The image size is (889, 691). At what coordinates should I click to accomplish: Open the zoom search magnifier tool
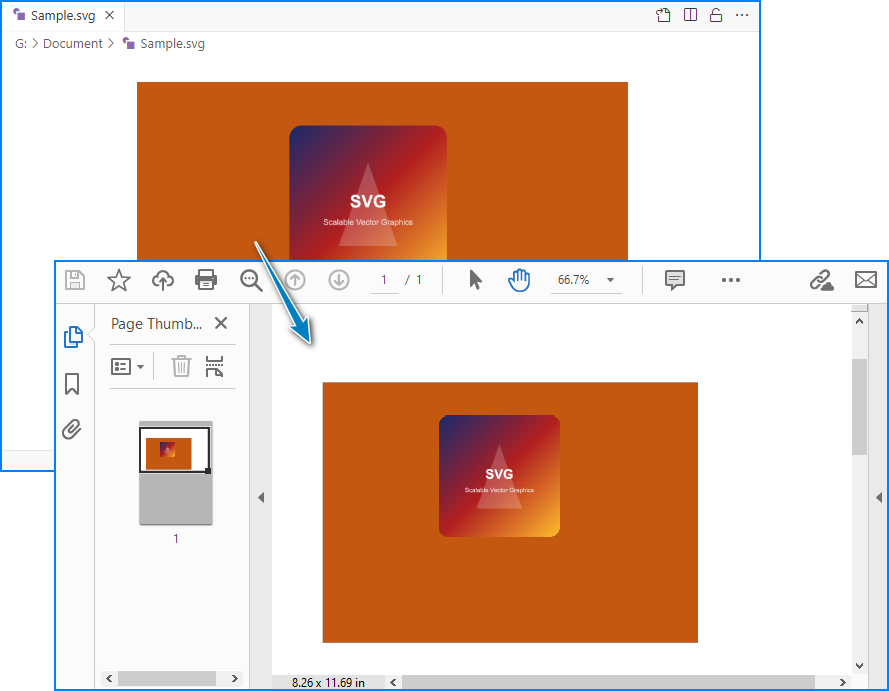[x=251, y=280]
